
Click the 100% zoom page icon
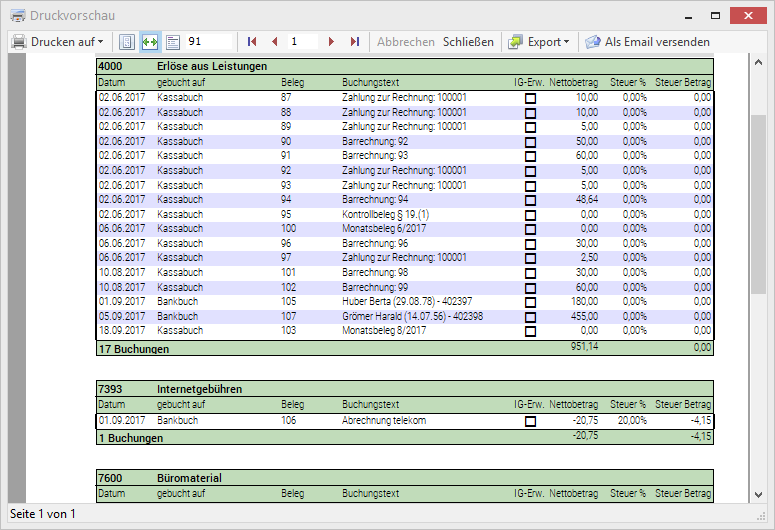171,42
